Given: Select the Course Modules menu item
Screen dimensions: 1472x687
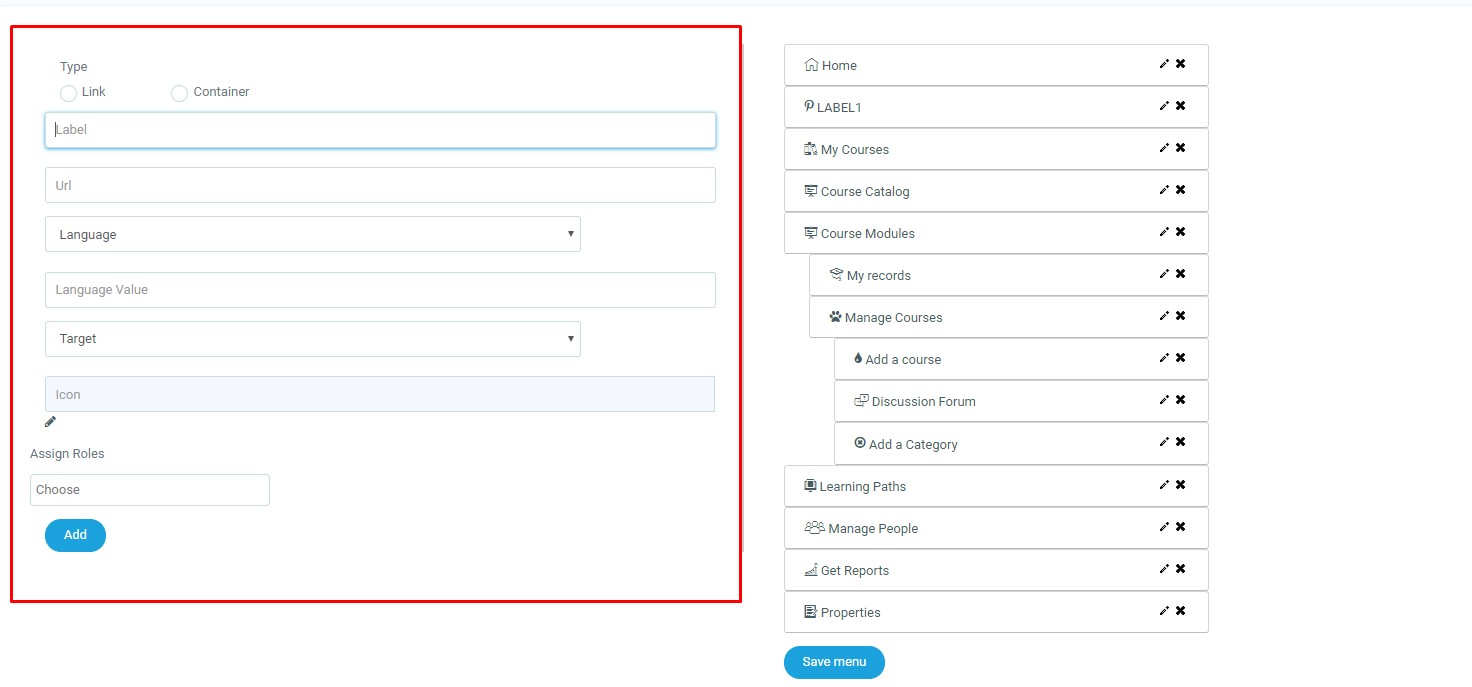Looking at the screenshot, I should [x=867, y=233].
